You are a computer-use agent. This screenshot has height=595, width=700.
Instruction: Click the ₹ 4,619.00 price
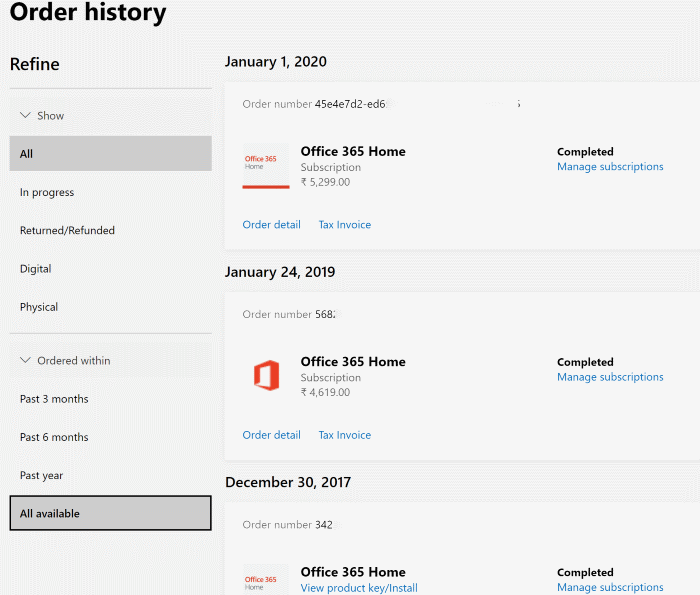325,392
